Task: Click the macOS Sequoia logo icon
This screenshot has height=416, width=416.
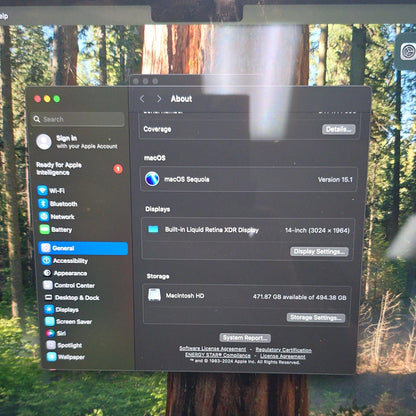Action: (x=152, y=179)
